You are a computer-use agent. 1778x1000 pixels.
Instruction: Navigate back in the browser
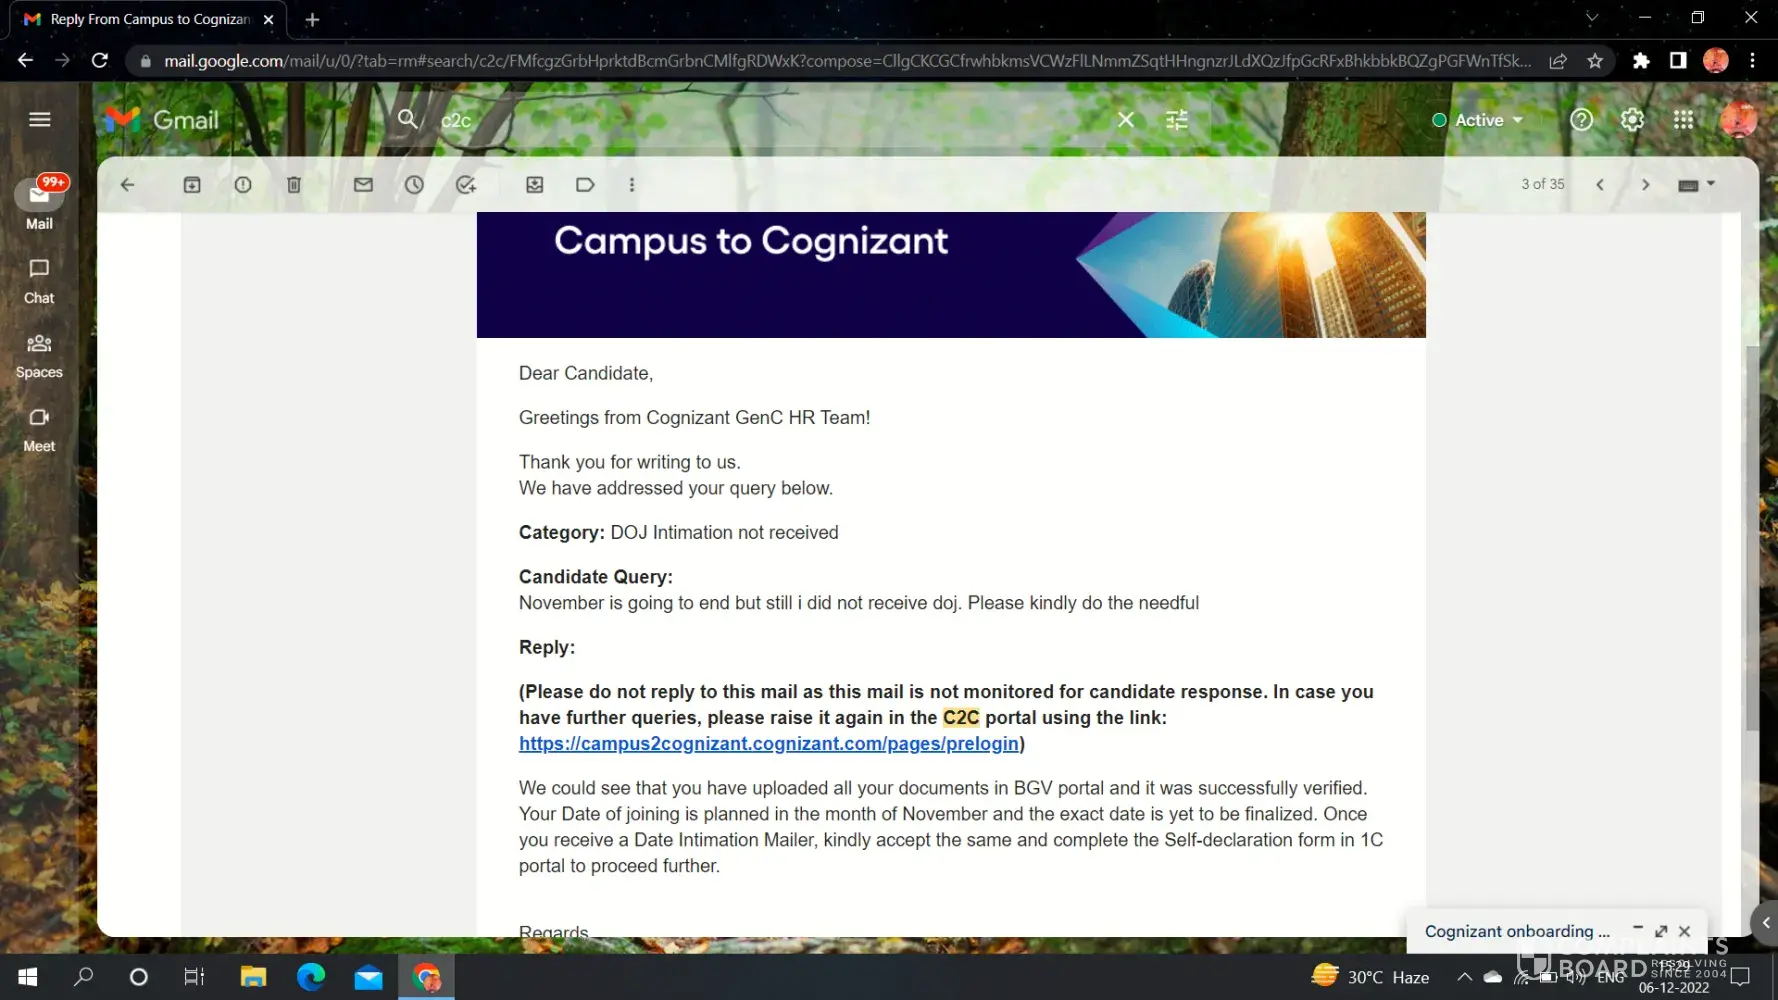25,61
